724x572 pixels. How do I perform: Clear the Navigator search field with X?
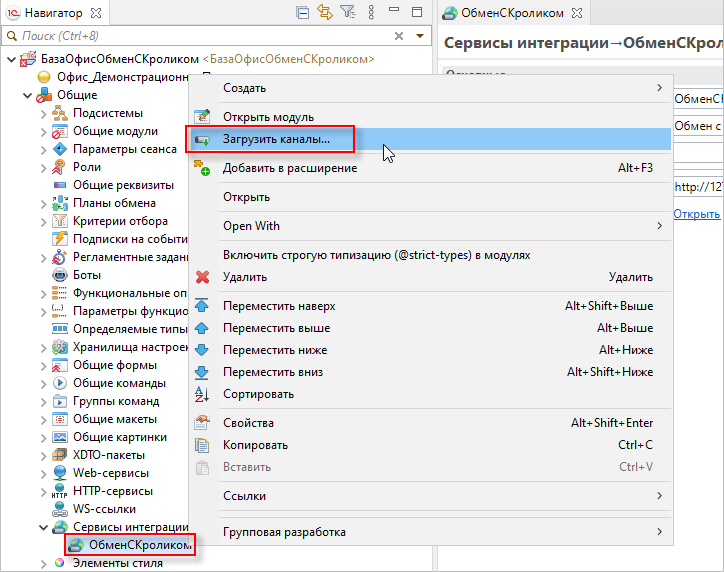(x=401, y=36)
